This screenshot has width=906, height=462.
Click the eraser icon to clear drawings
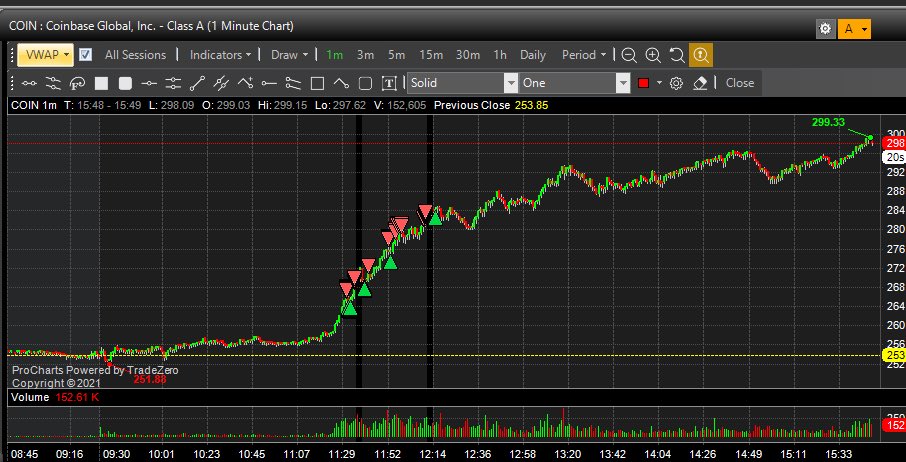click(x=700, y=83)
